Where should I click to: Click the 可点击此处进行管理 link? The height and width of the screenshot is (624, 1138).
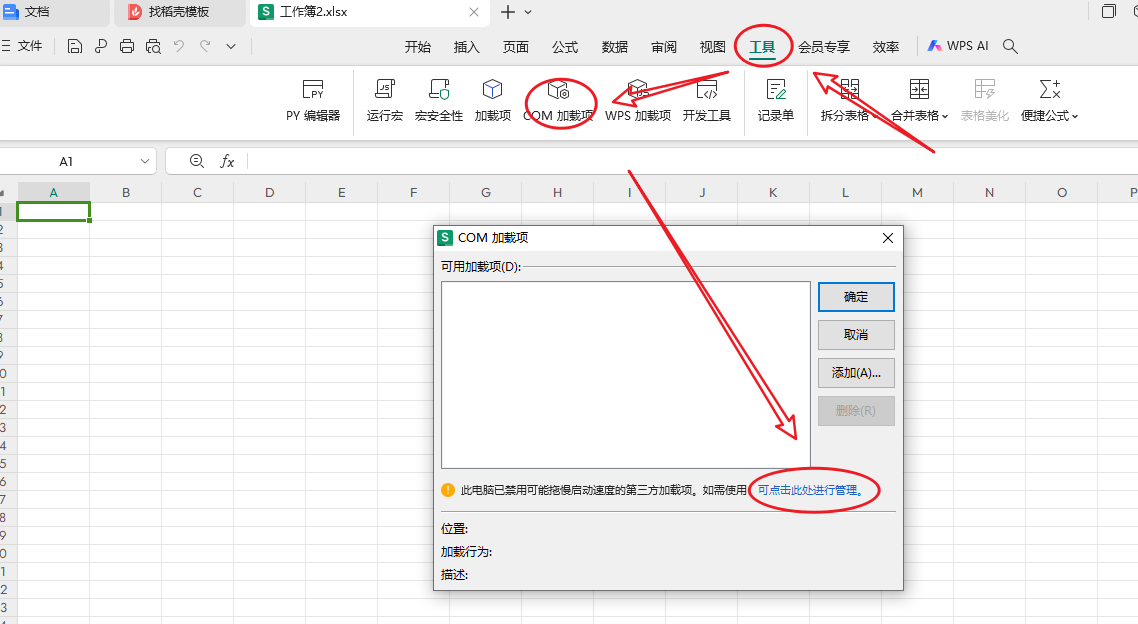tap(810, 490)
